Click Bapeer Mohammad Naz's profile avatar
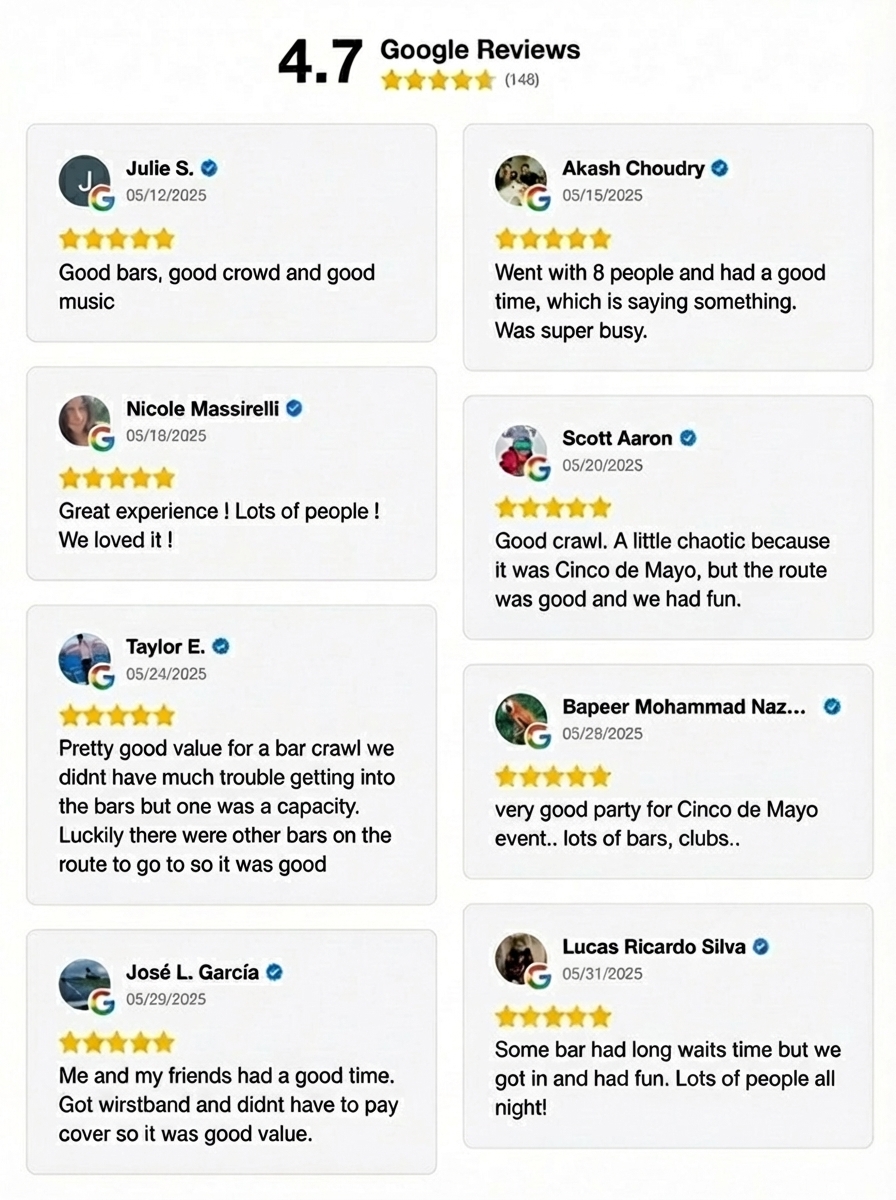 521,719
